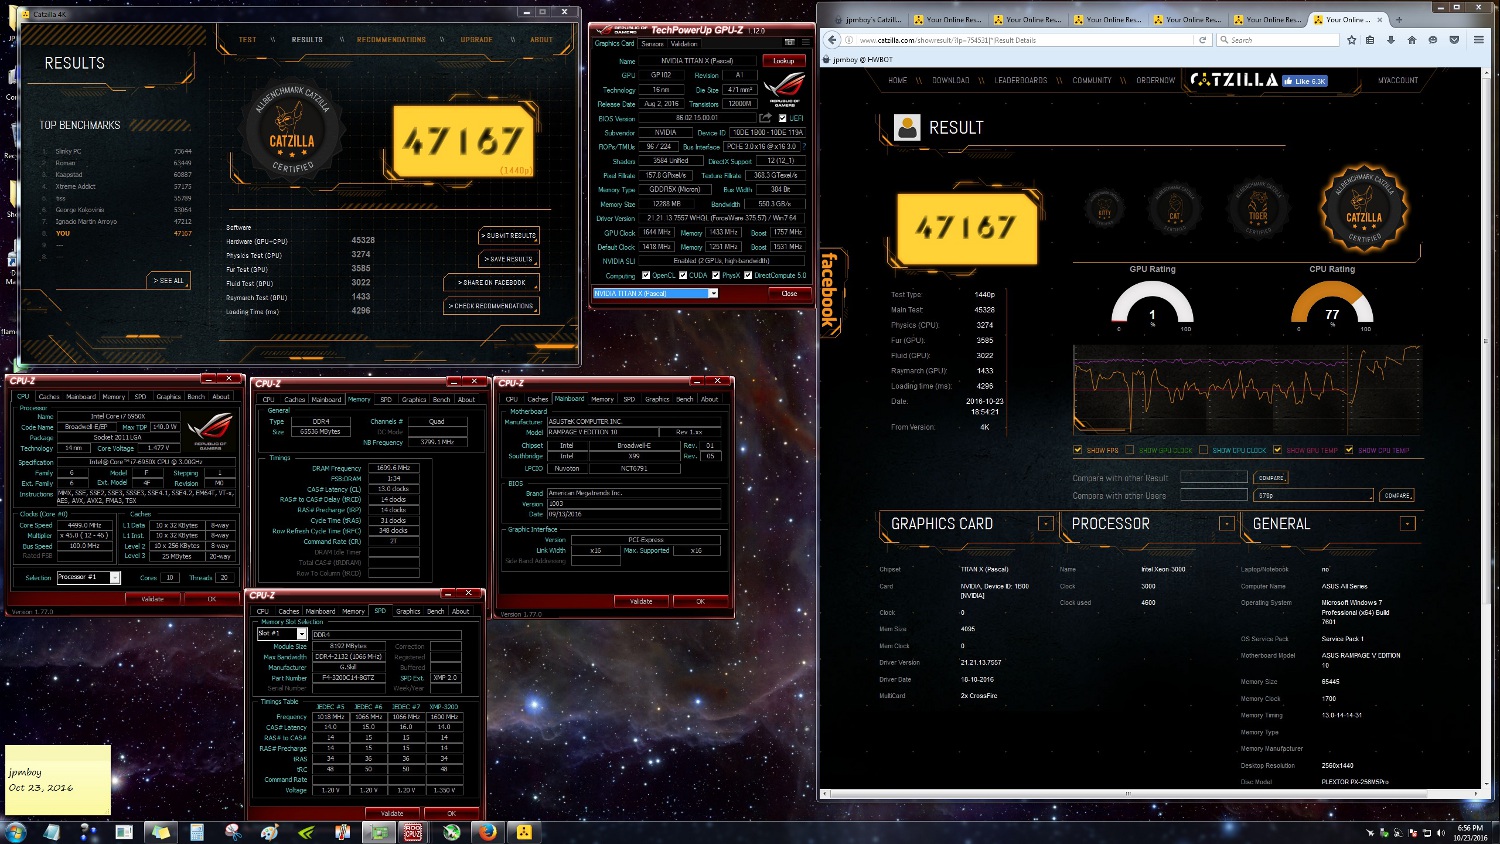Enable Show CPU Clock checkbox
Viewport: 1500px width, 844px height.
point(1203,450)
